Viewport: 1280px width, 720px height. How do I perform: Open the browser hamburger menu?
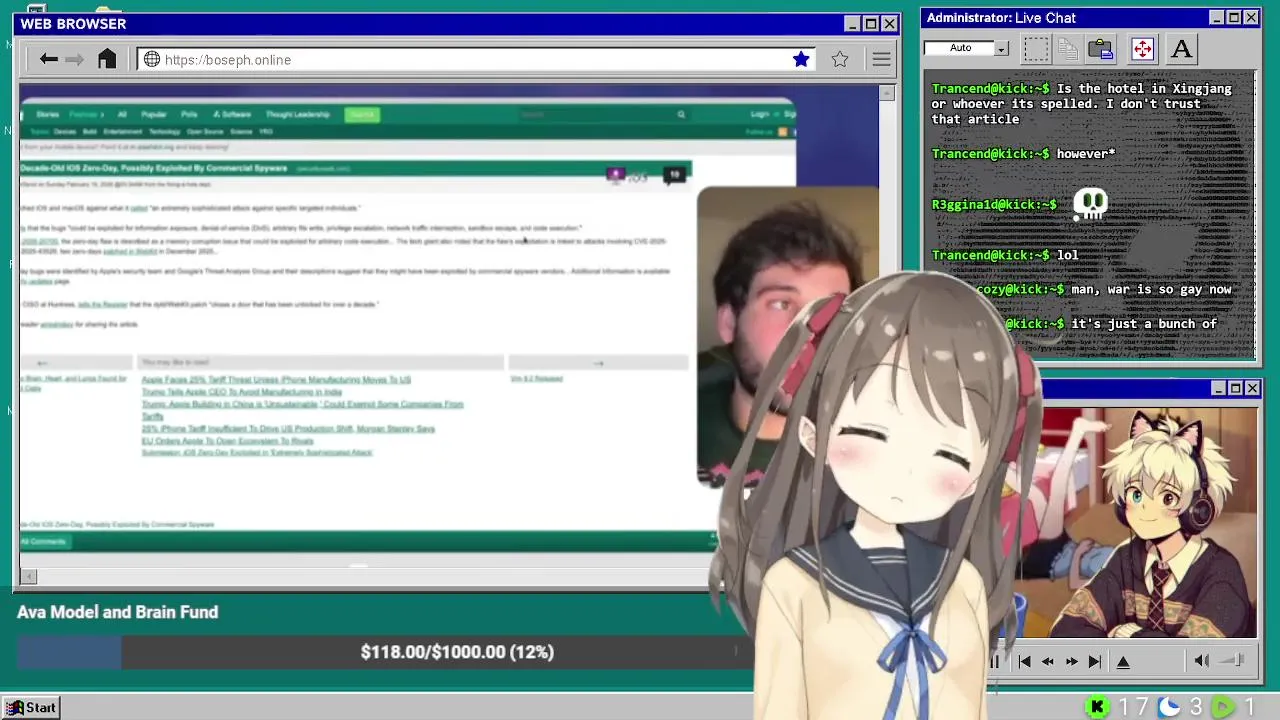[881, 60]
